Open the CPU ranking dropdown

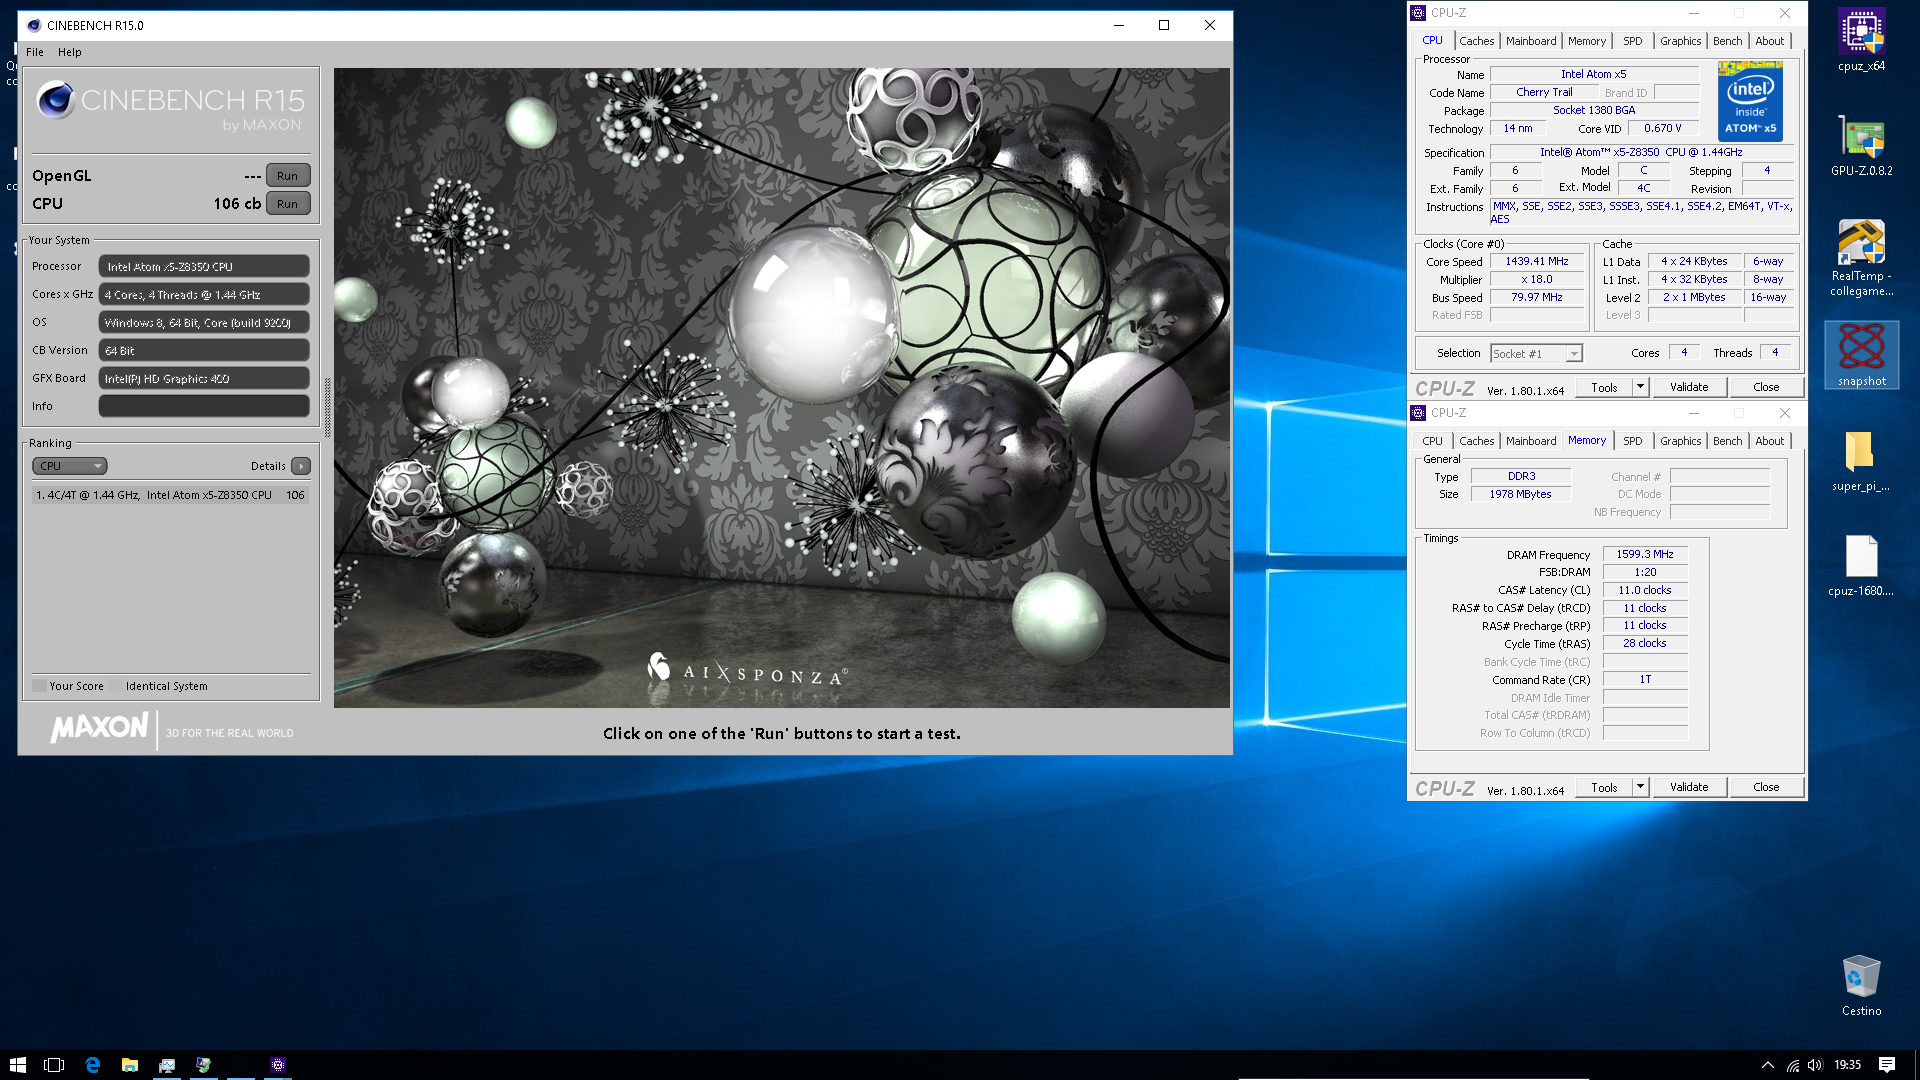tap(70, 466)
